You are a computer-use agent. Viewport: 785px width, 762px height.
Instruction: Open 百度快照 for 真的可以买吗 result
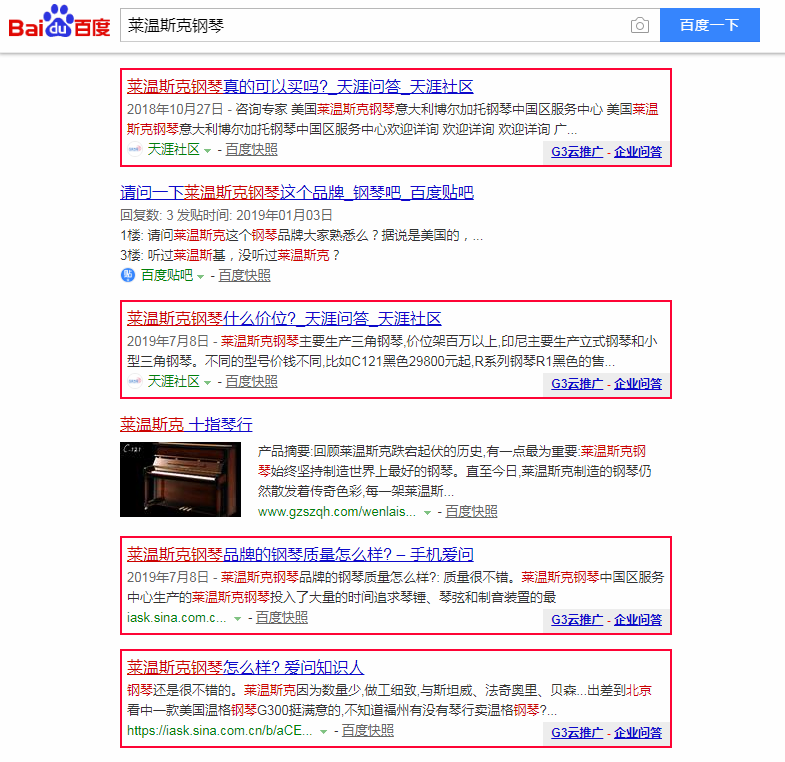pyautogui.click(x=251, y=149)
